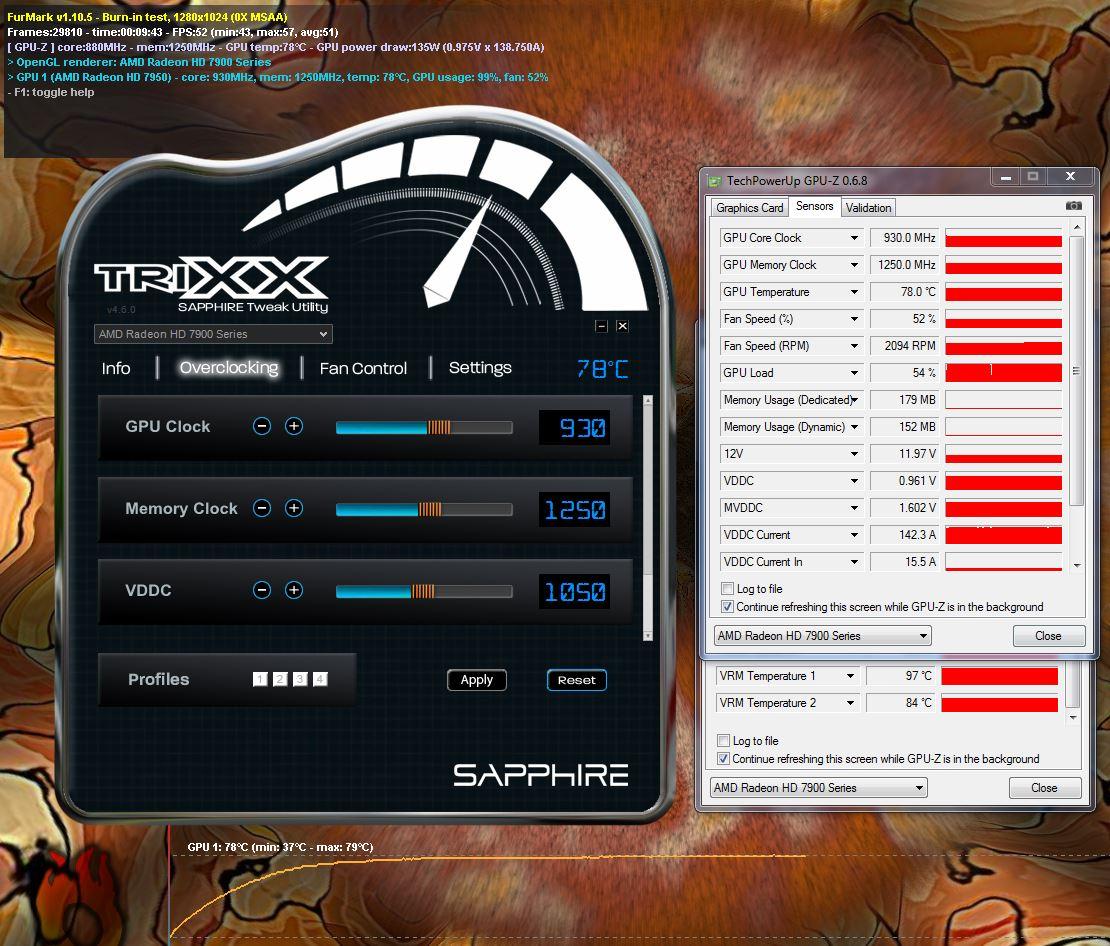Click the 142.3 A VDDC Current value
The image size is (1110, 946).
tap(904, 535)
